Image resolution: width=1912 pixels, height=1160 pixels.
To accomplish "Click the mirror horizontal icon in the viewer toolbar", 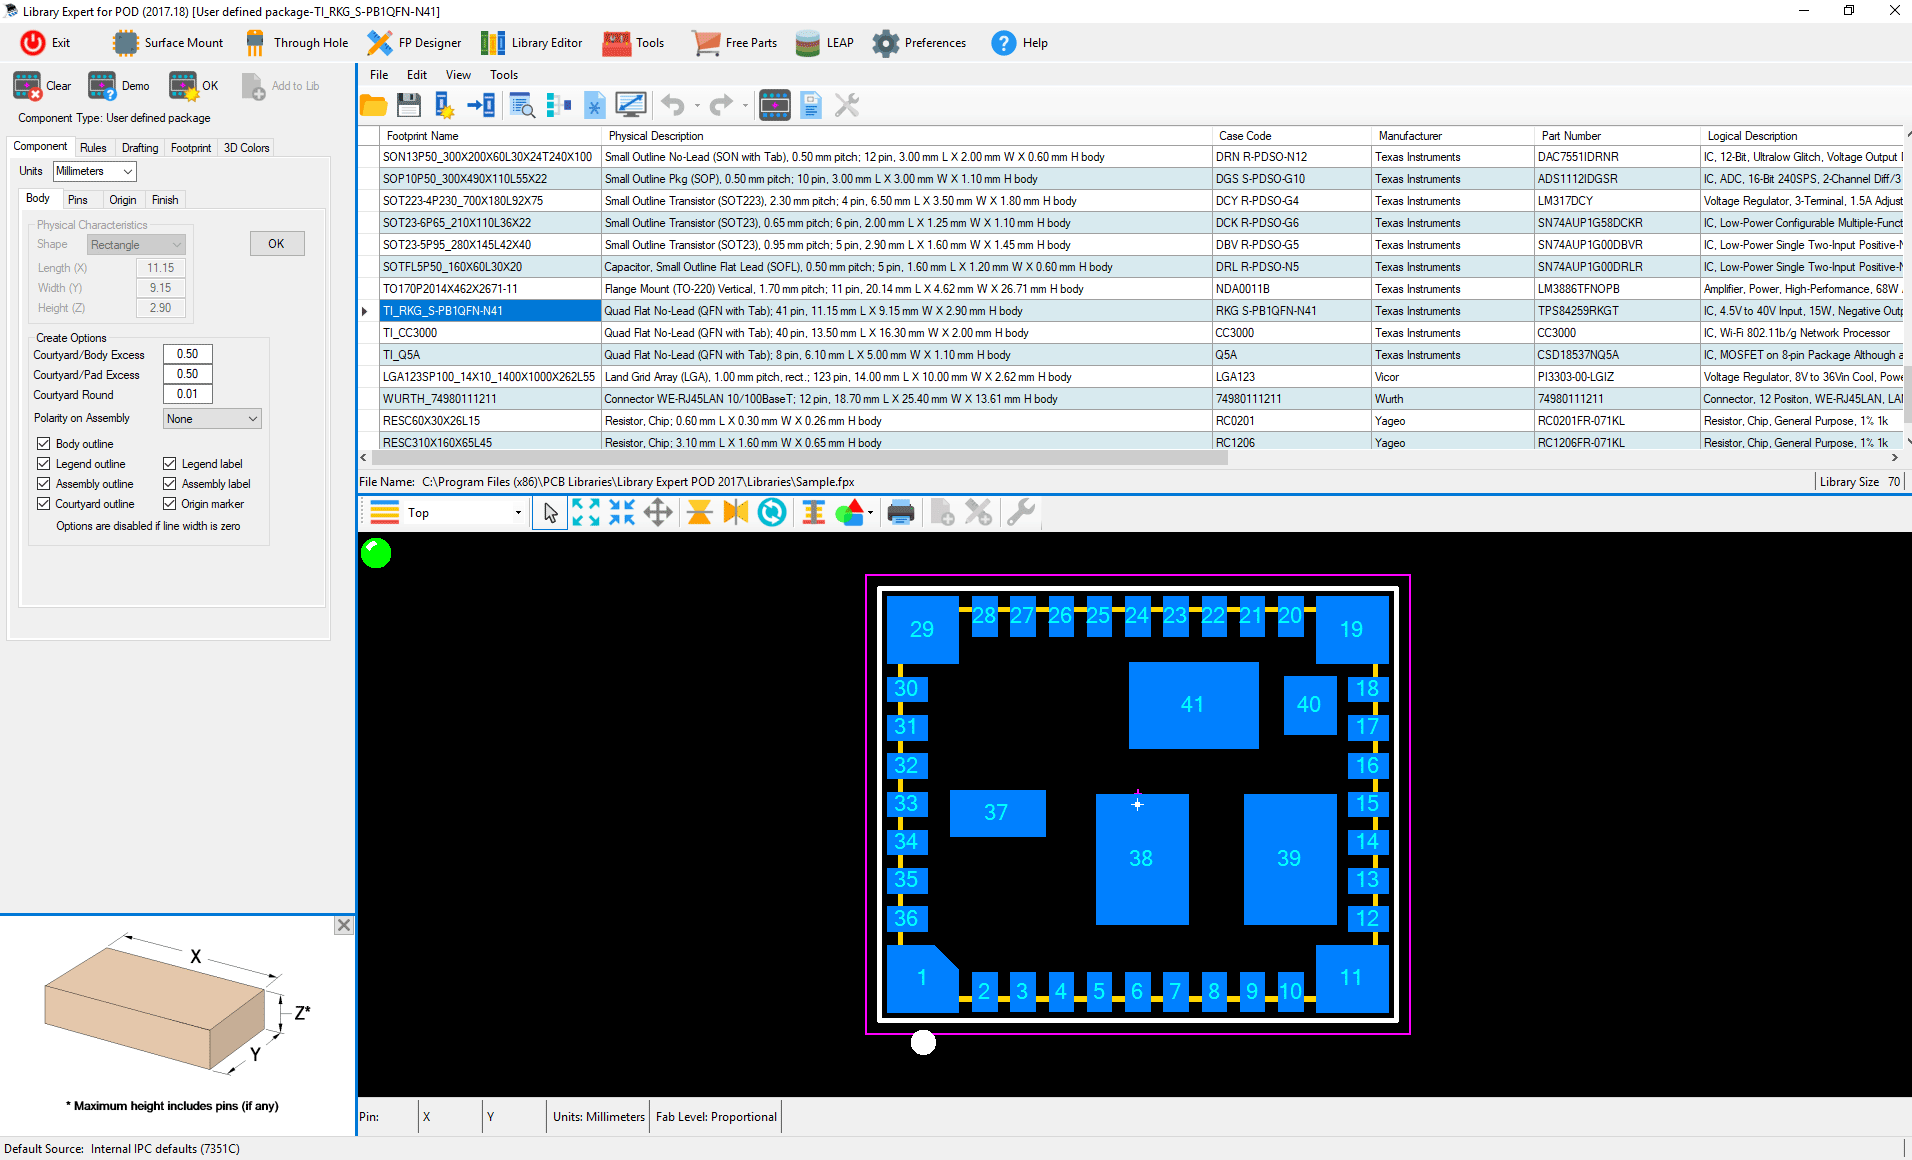I will 736,513.
